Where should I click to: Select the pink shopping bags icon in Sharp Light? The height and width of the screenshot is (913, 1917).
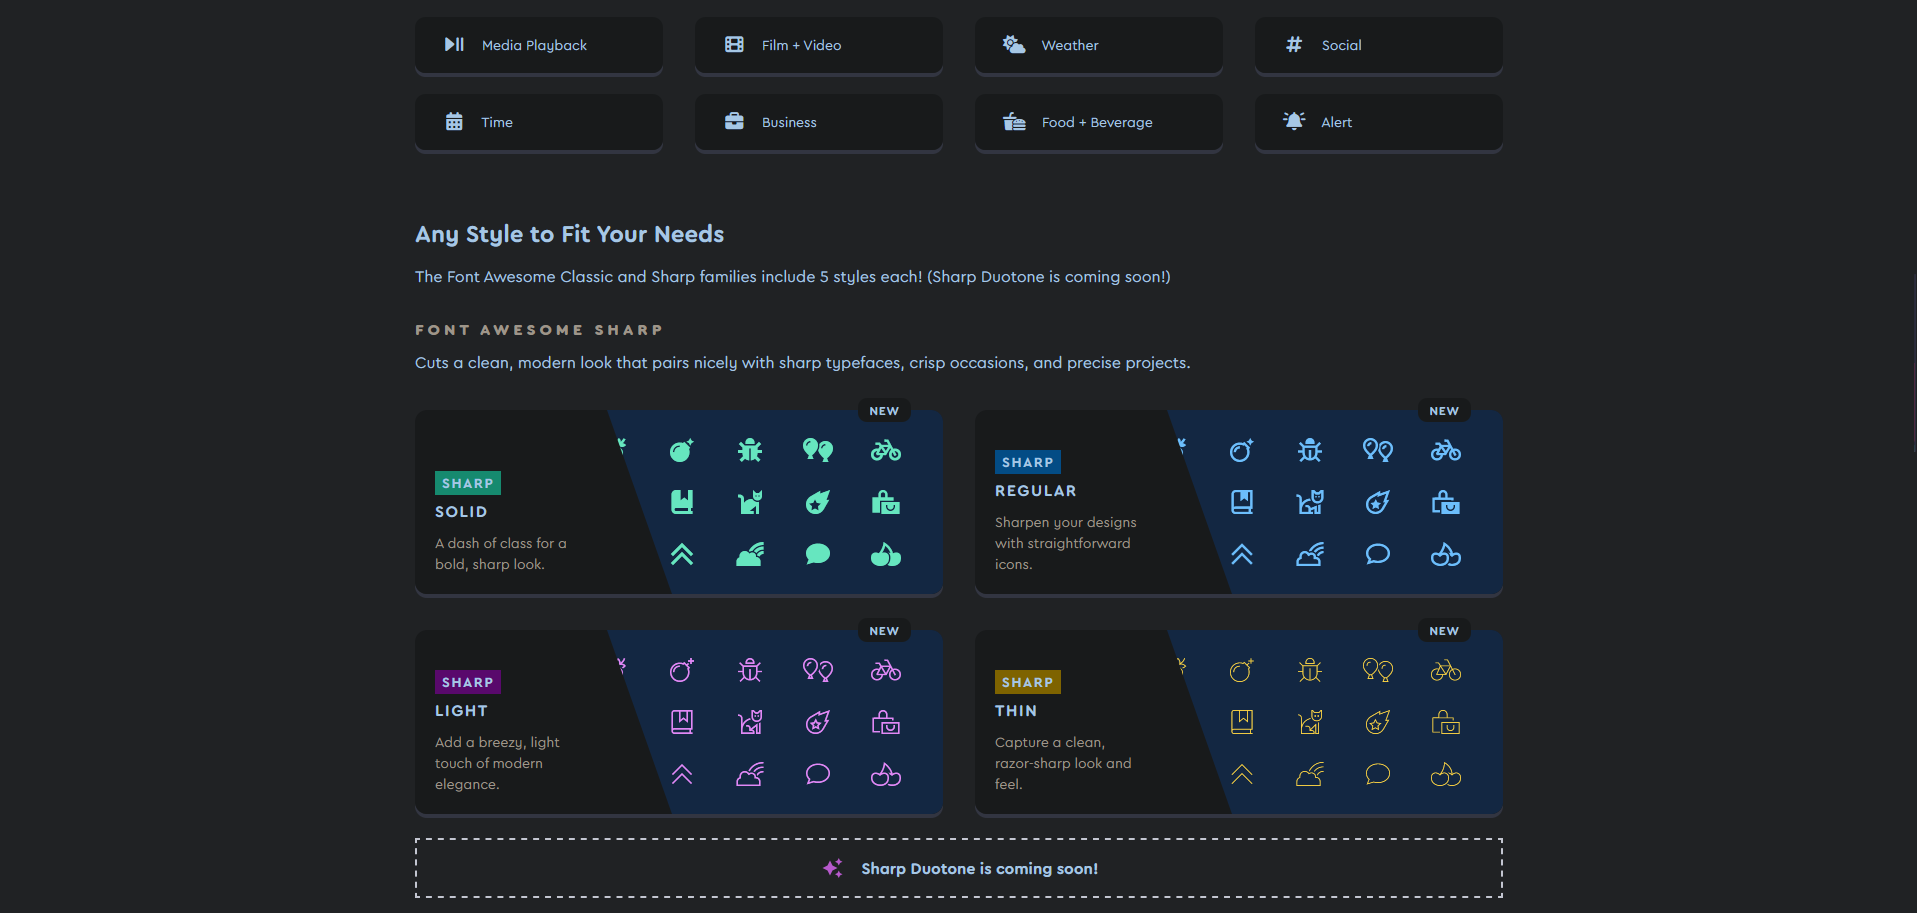[x=885, y=722]
